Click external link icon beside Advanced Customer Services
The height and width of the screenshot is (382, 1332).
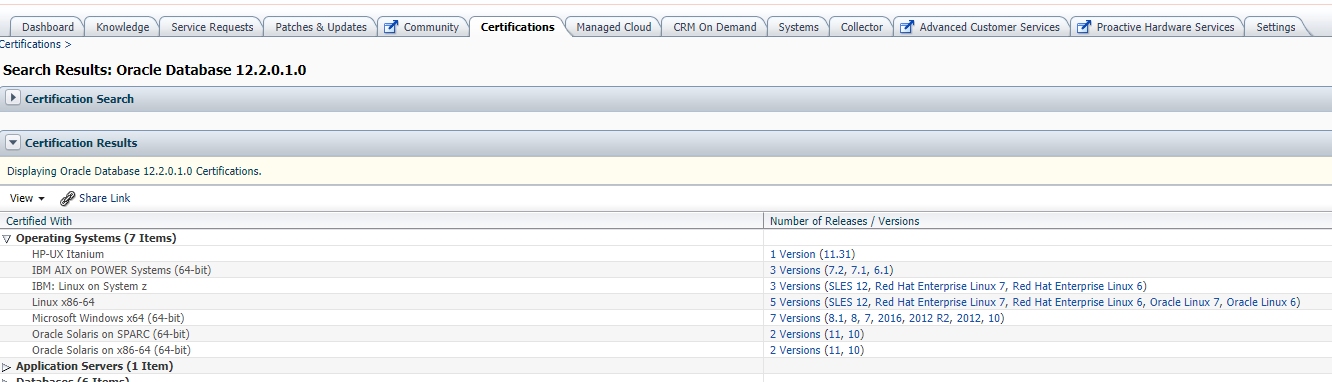[x=907, y=27]
